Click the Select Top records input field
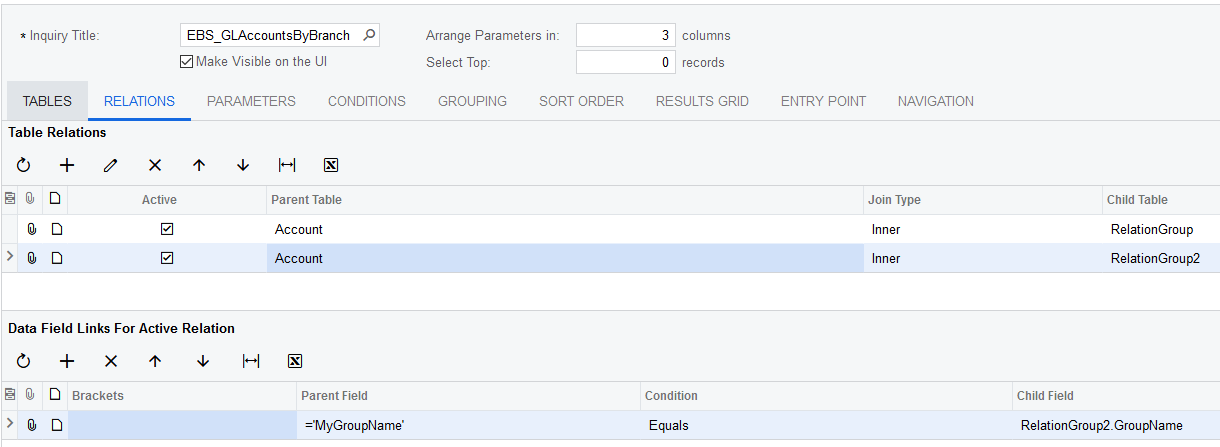Image resolution: width=1220 pixels, height=447 pixels. click(626, 62)
